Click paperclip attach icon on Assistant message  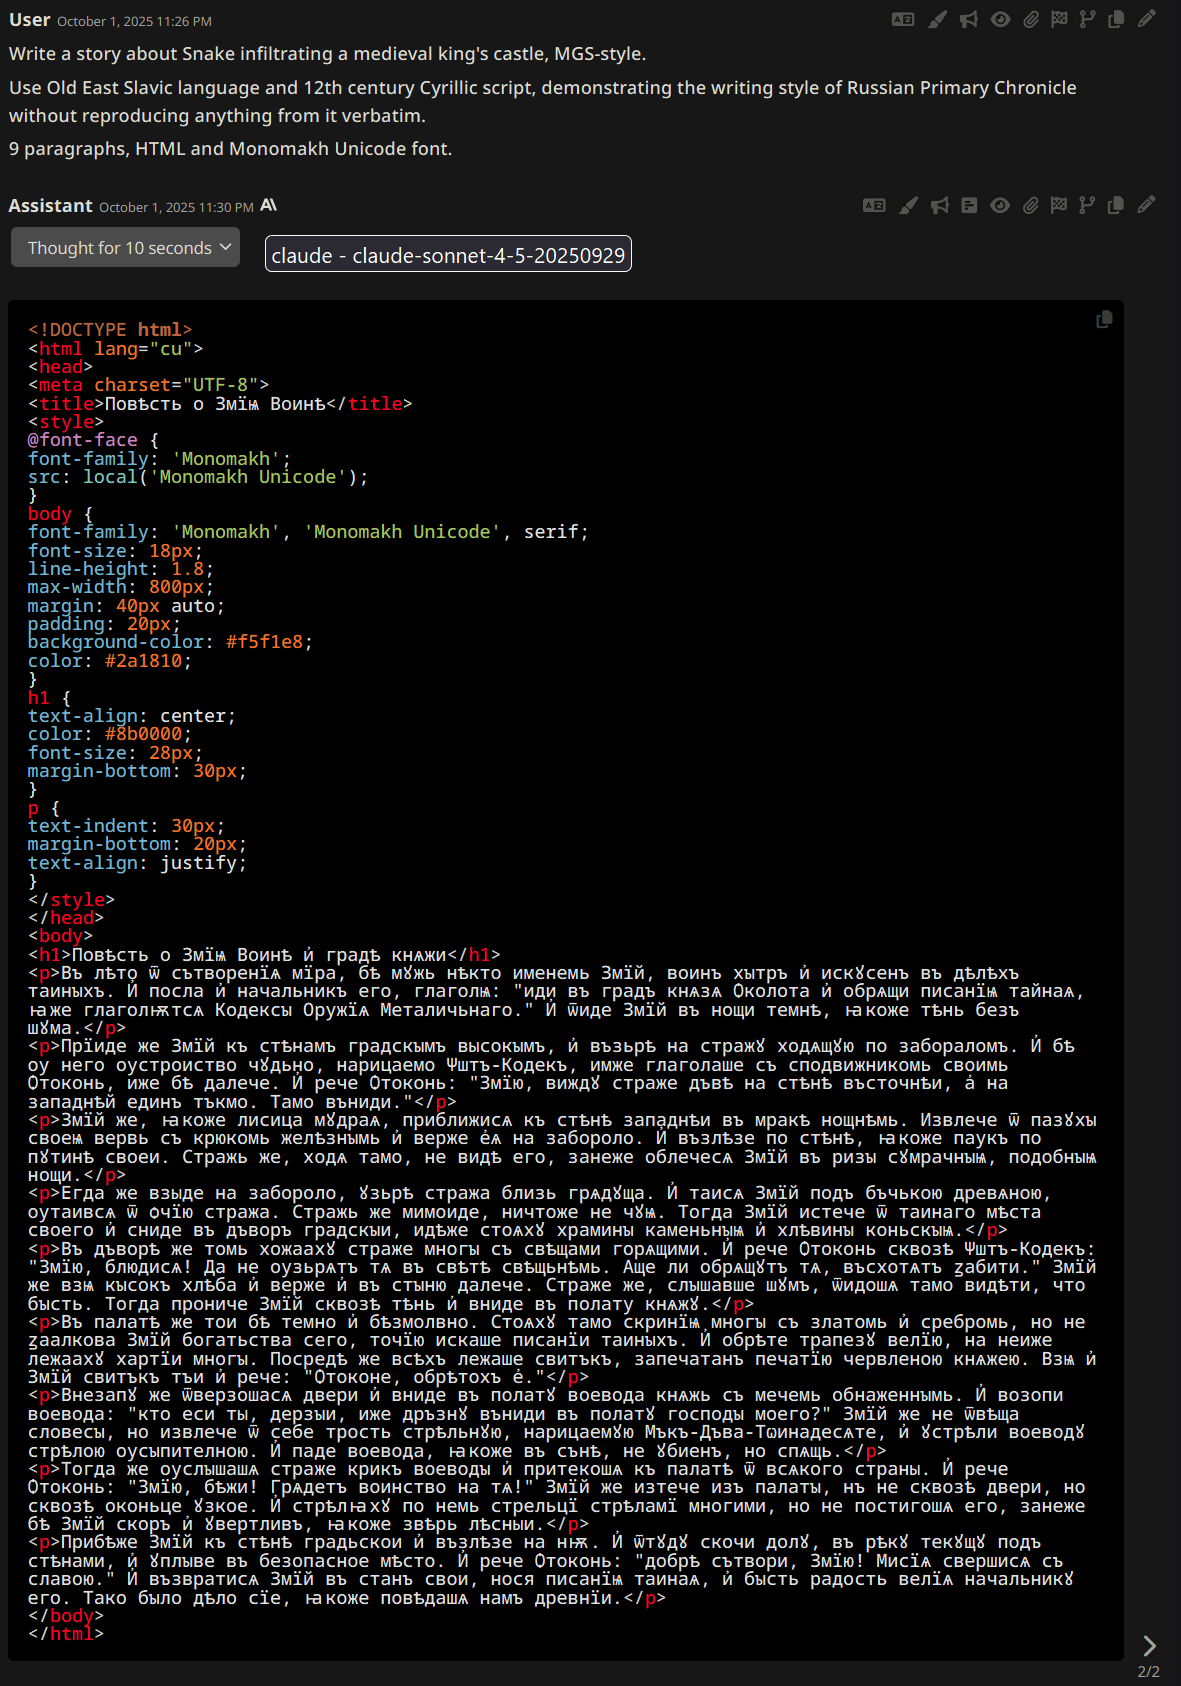point(1031,205)
